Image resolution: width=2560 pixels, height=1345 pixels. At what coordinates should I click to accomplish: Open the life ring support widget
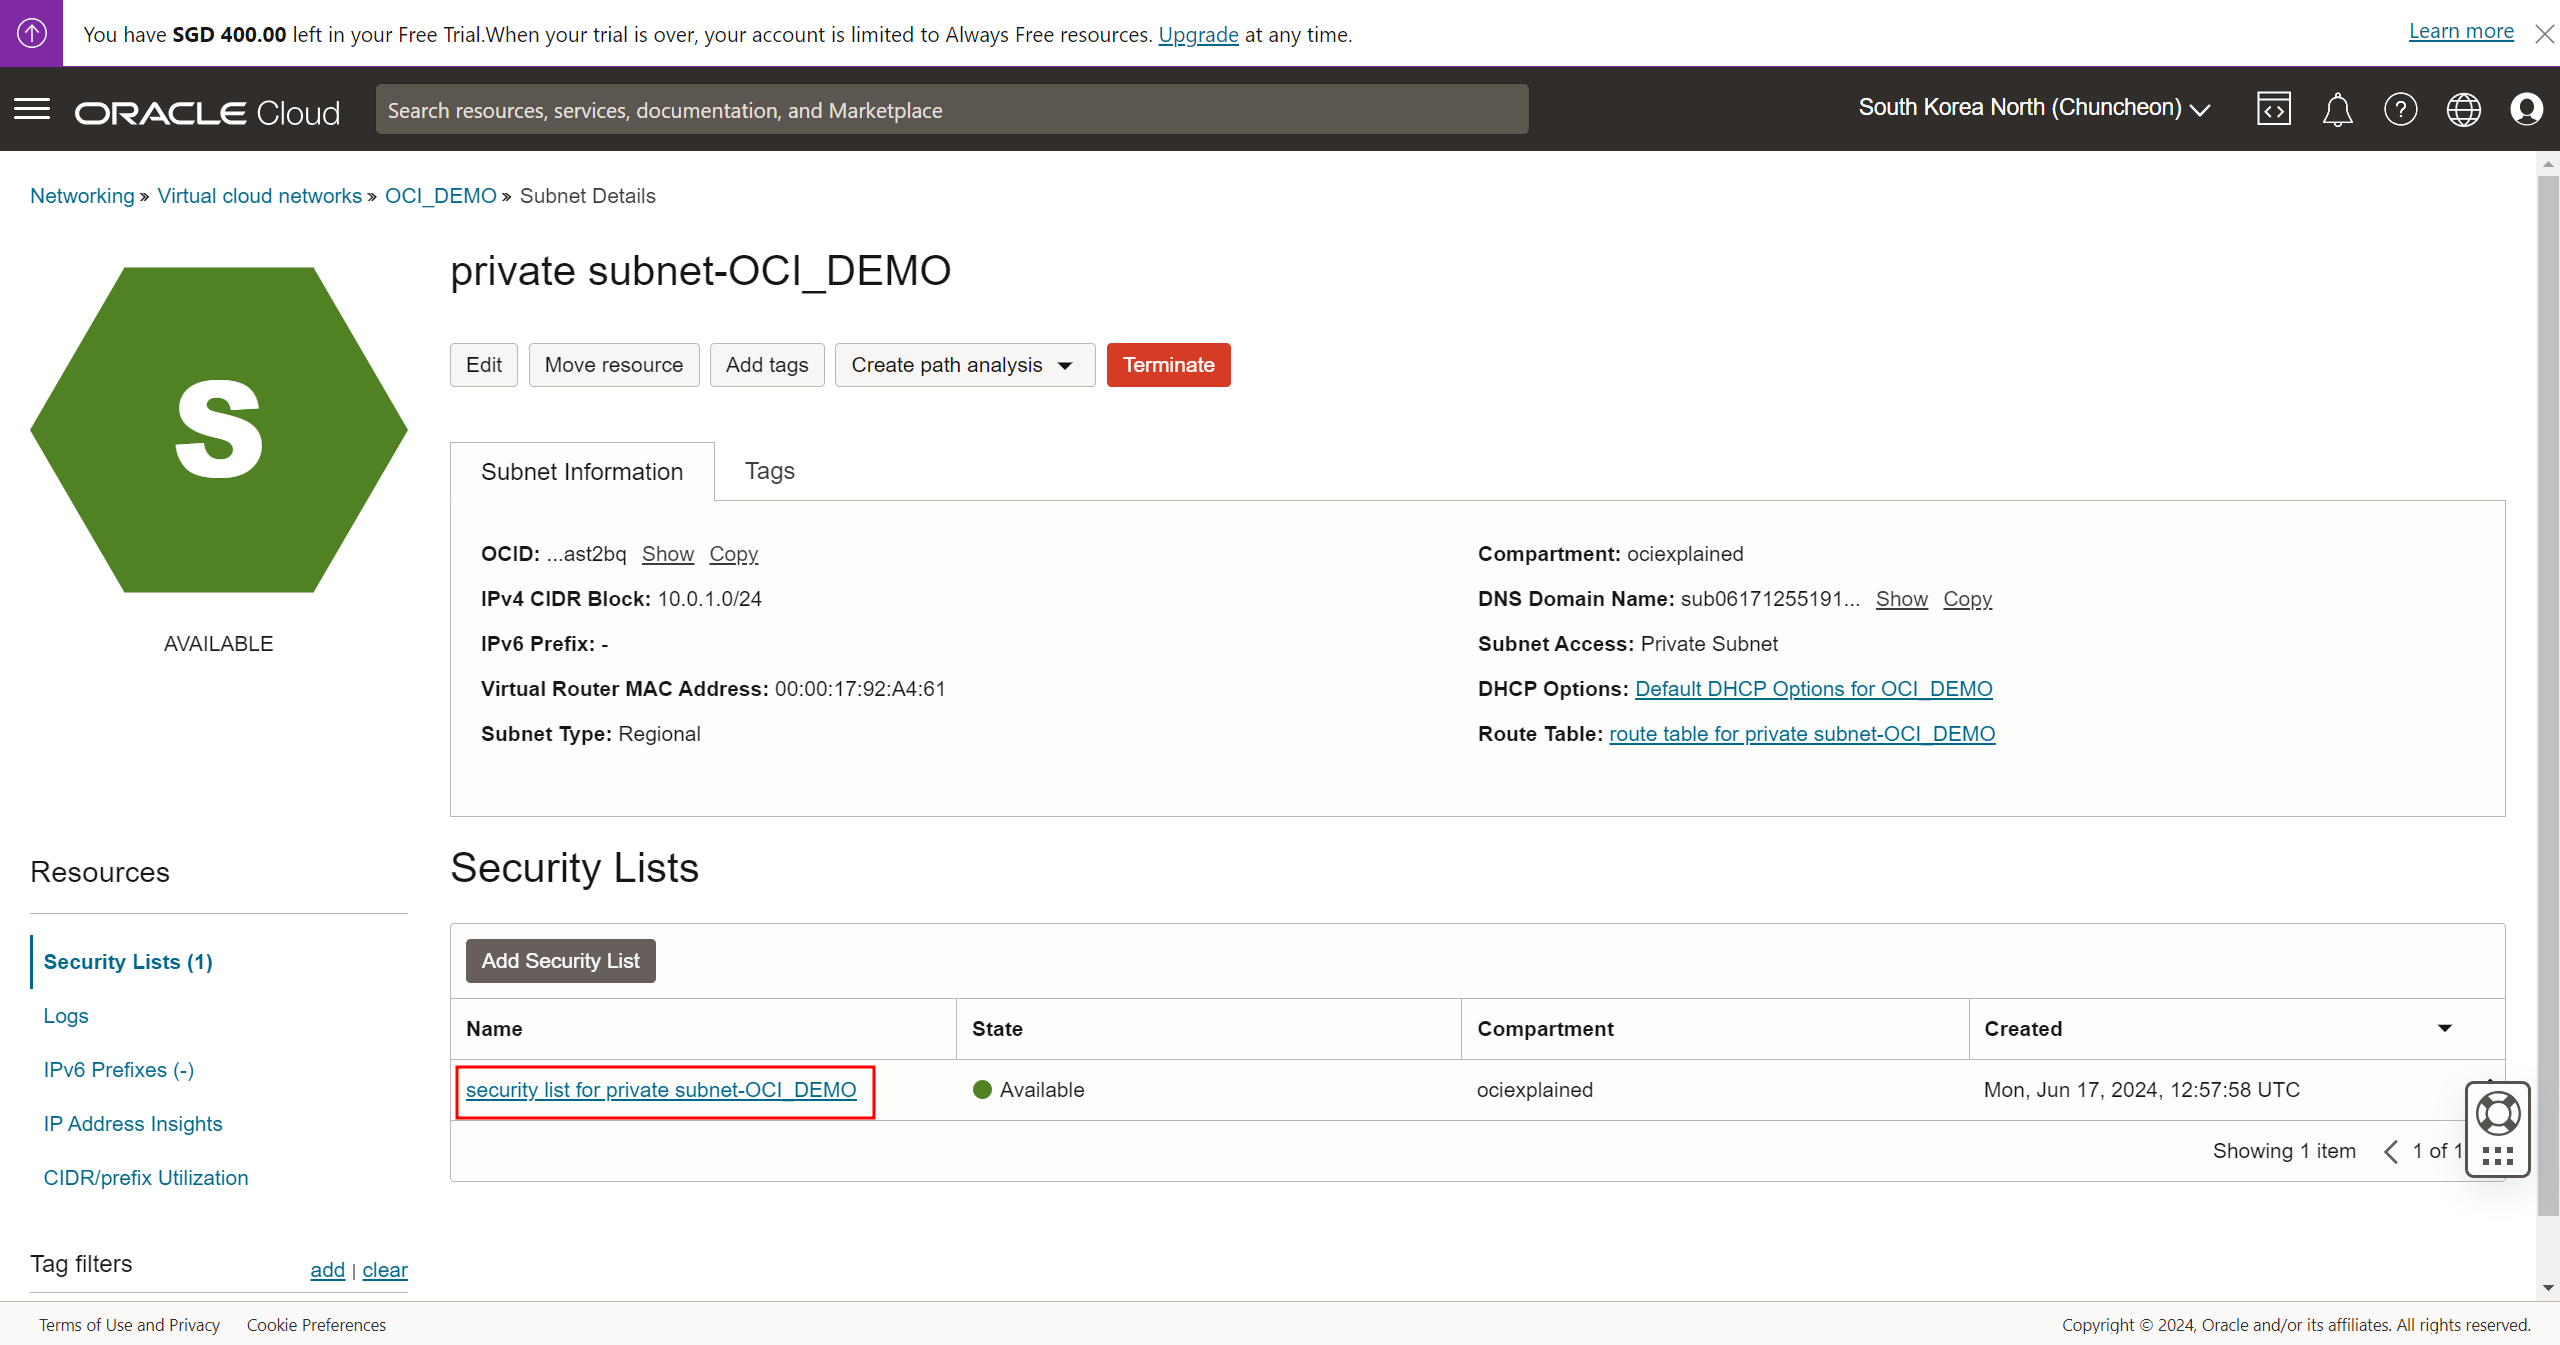pyautogui.click(x=2497, y=1114)
